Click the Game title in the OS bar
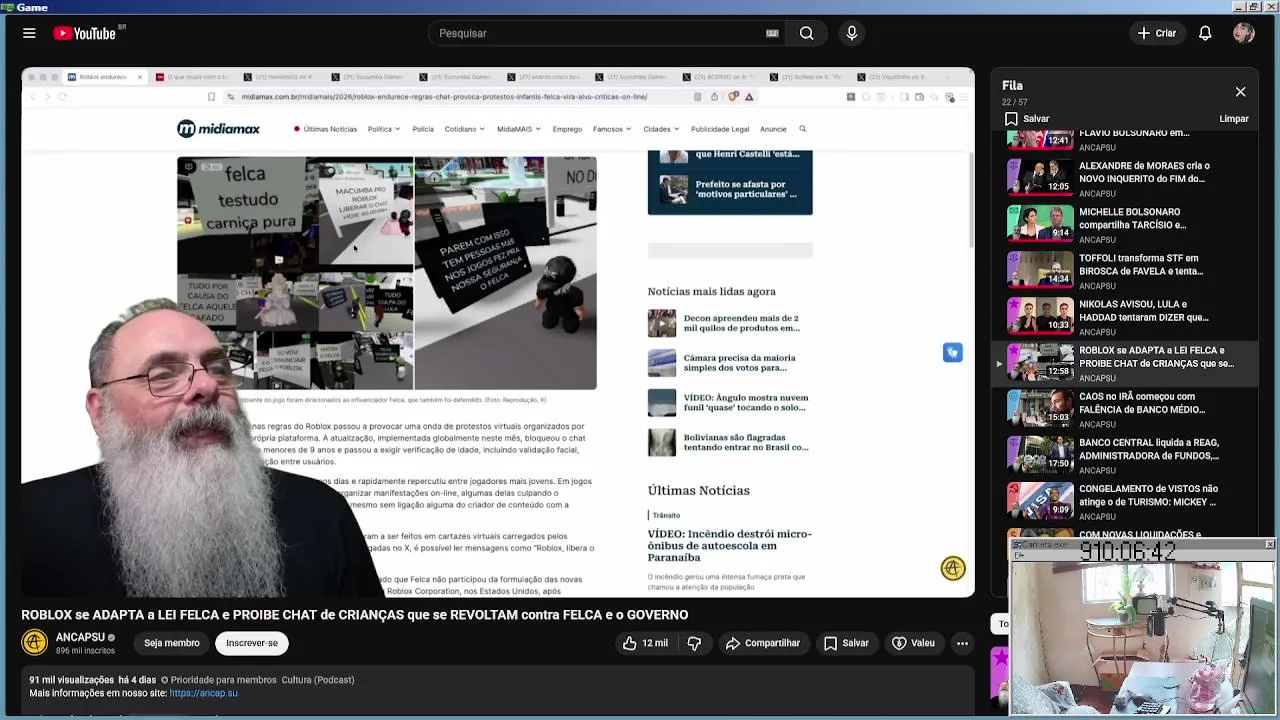This screenshot has height=720, width=1280. point(31,7)
